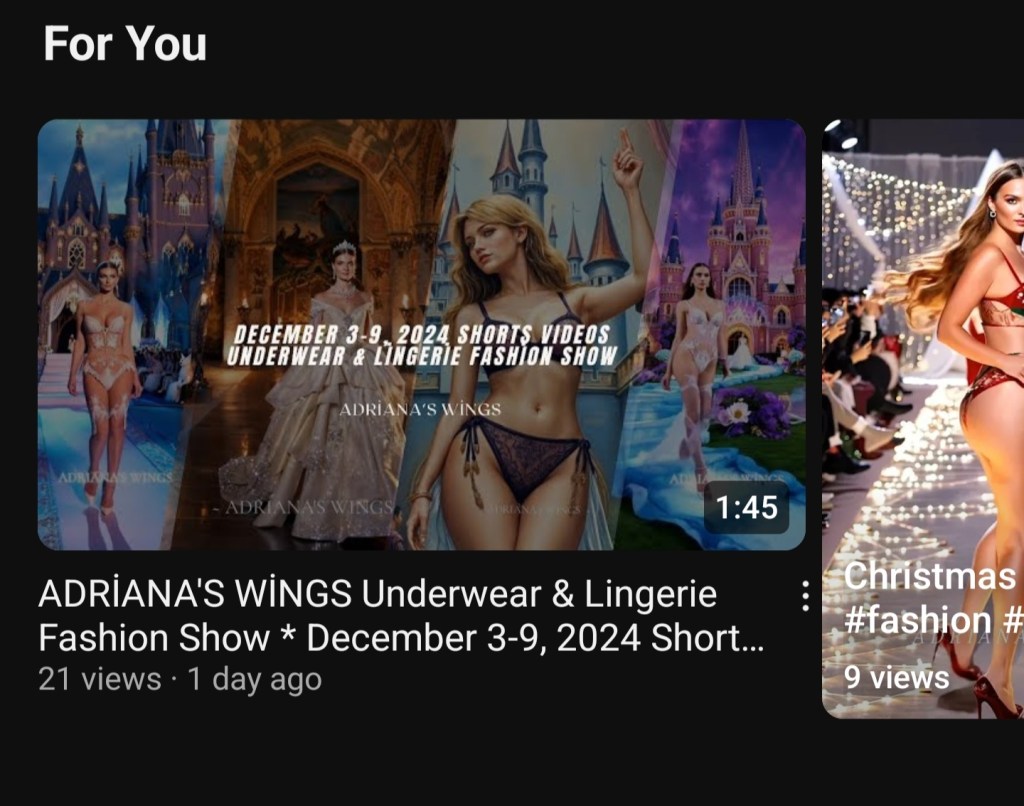Viewport: 1024px width, 806px height.
Task: Click title line "Fashion Show * December 3-9, 2024"
Action: pos(340,638)
